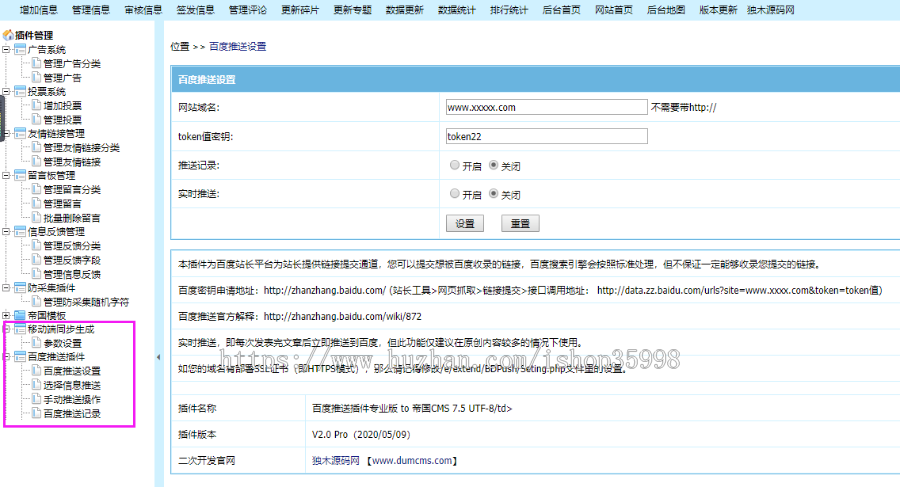Click the 留言板管理 folder icon
The image size is (900, 487).
20,175
